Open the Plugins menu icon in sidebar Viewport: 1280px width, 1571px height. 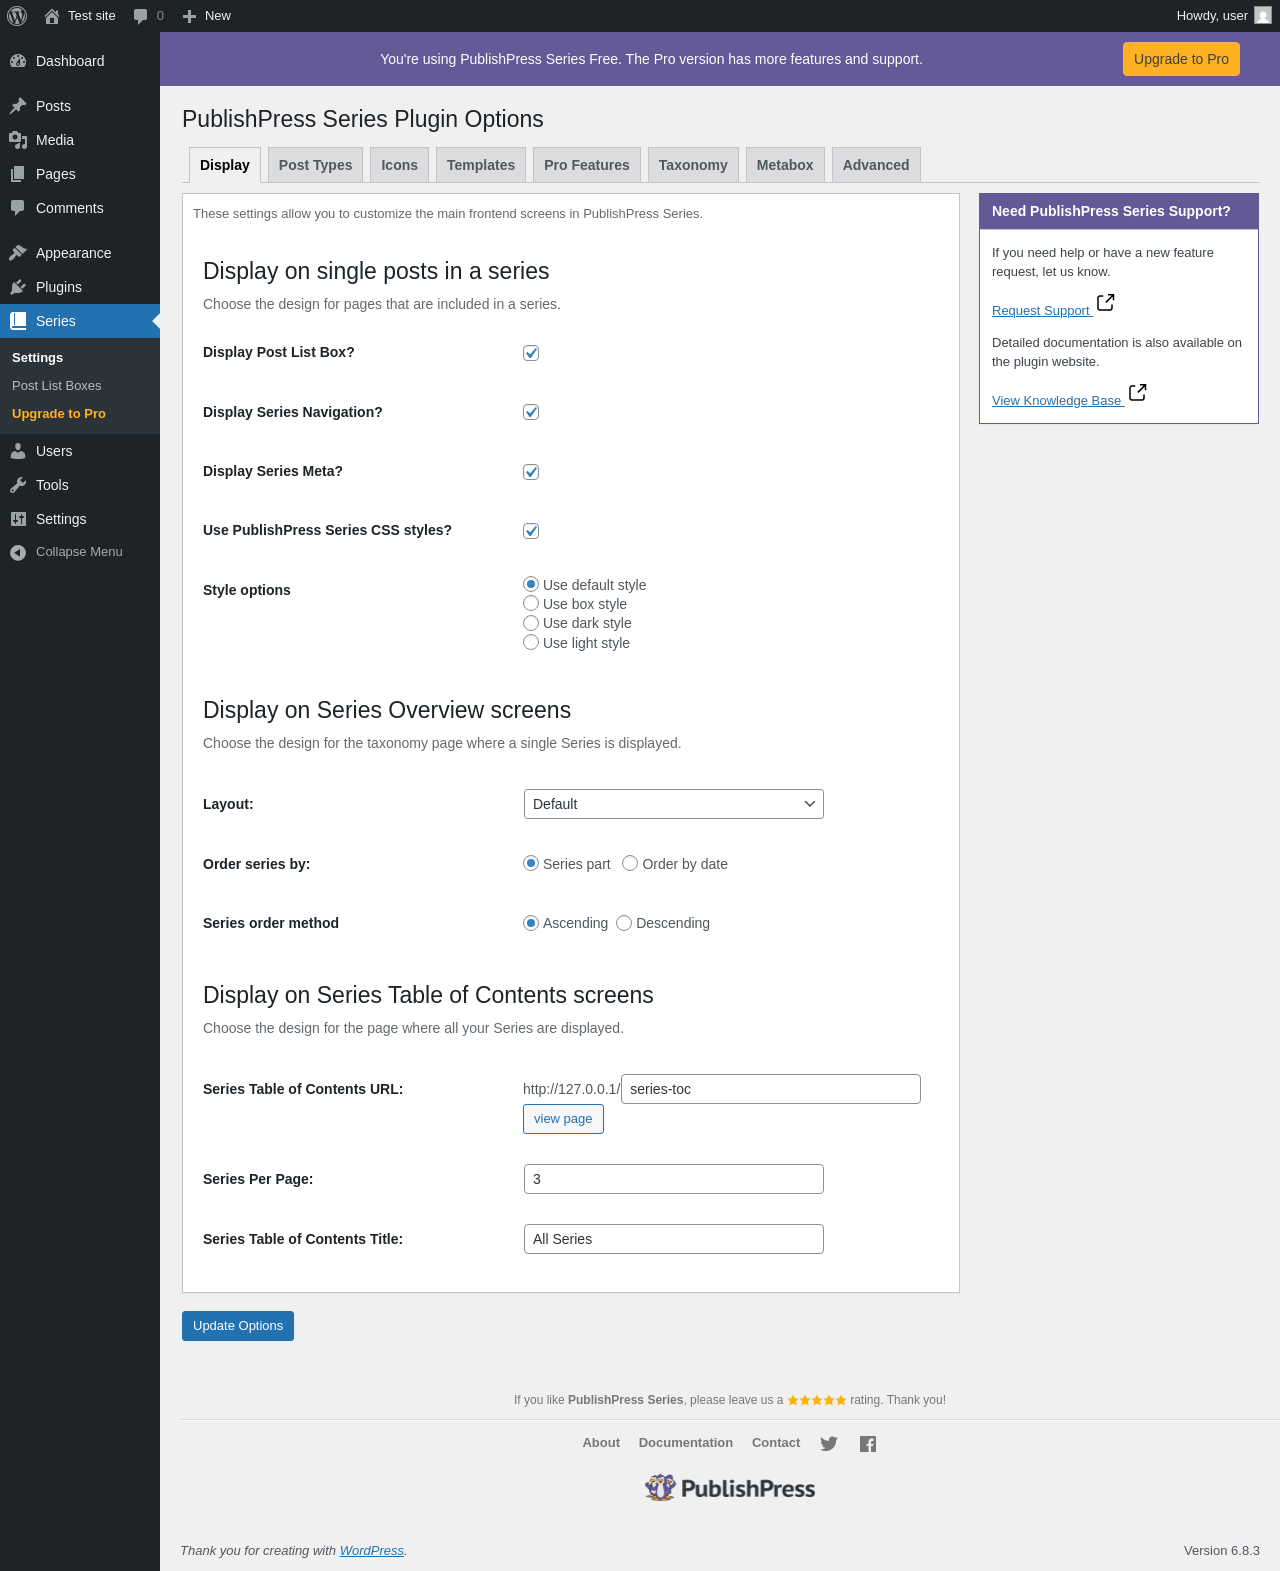tap(18, 287)
